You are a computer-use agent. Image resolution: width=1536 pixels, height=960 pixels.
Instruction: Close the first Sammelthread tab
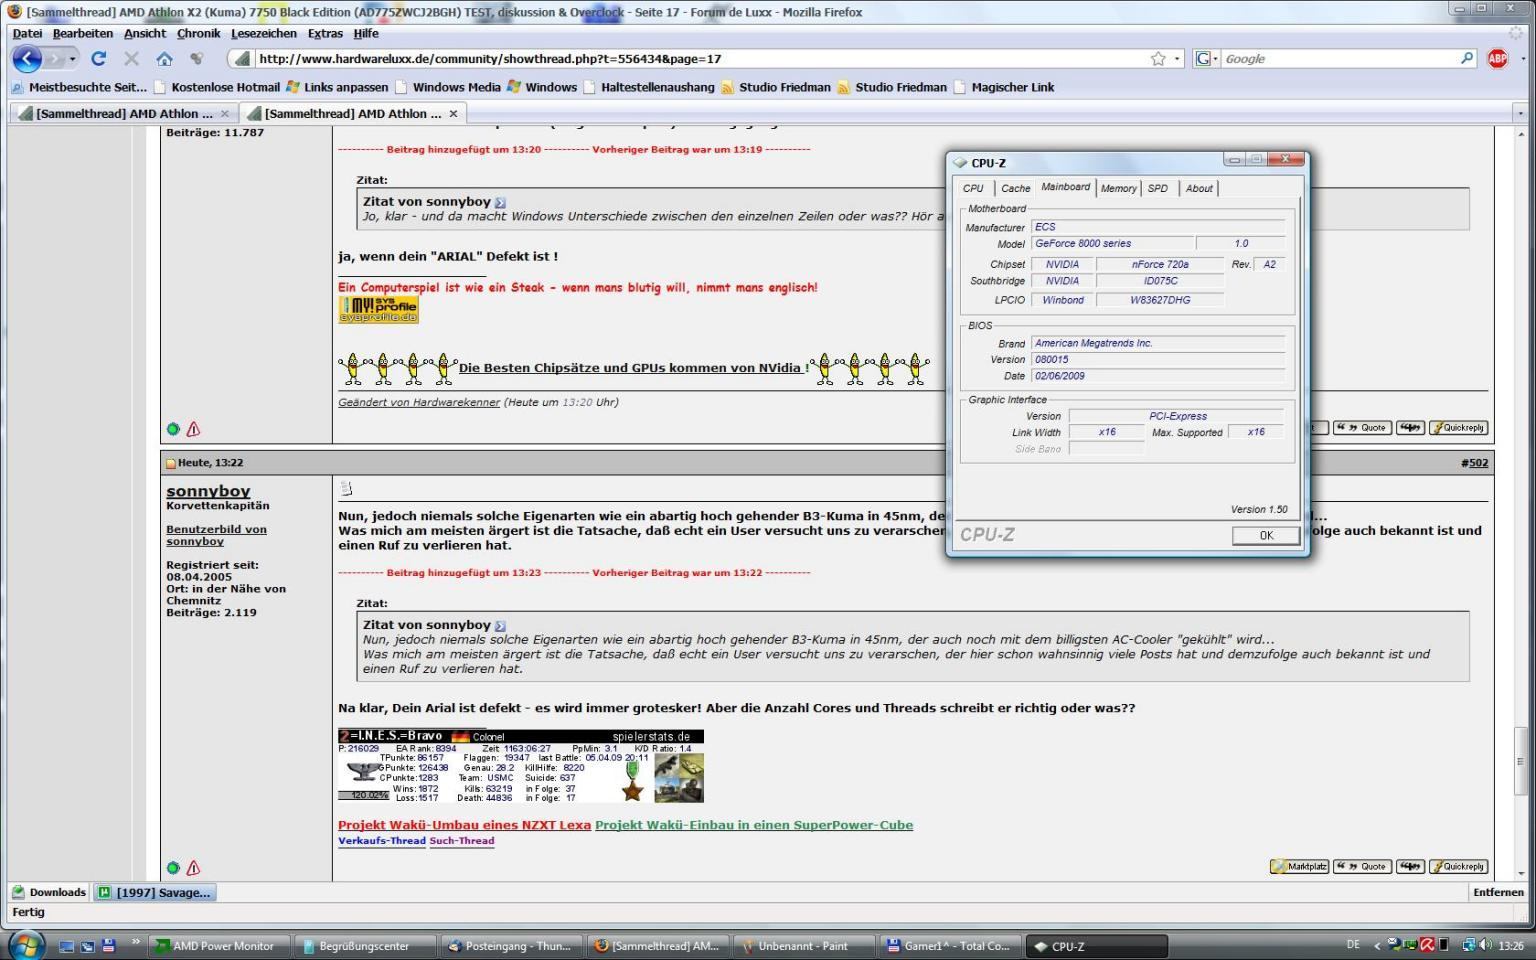pyautogui.click(x=224, y=114)
